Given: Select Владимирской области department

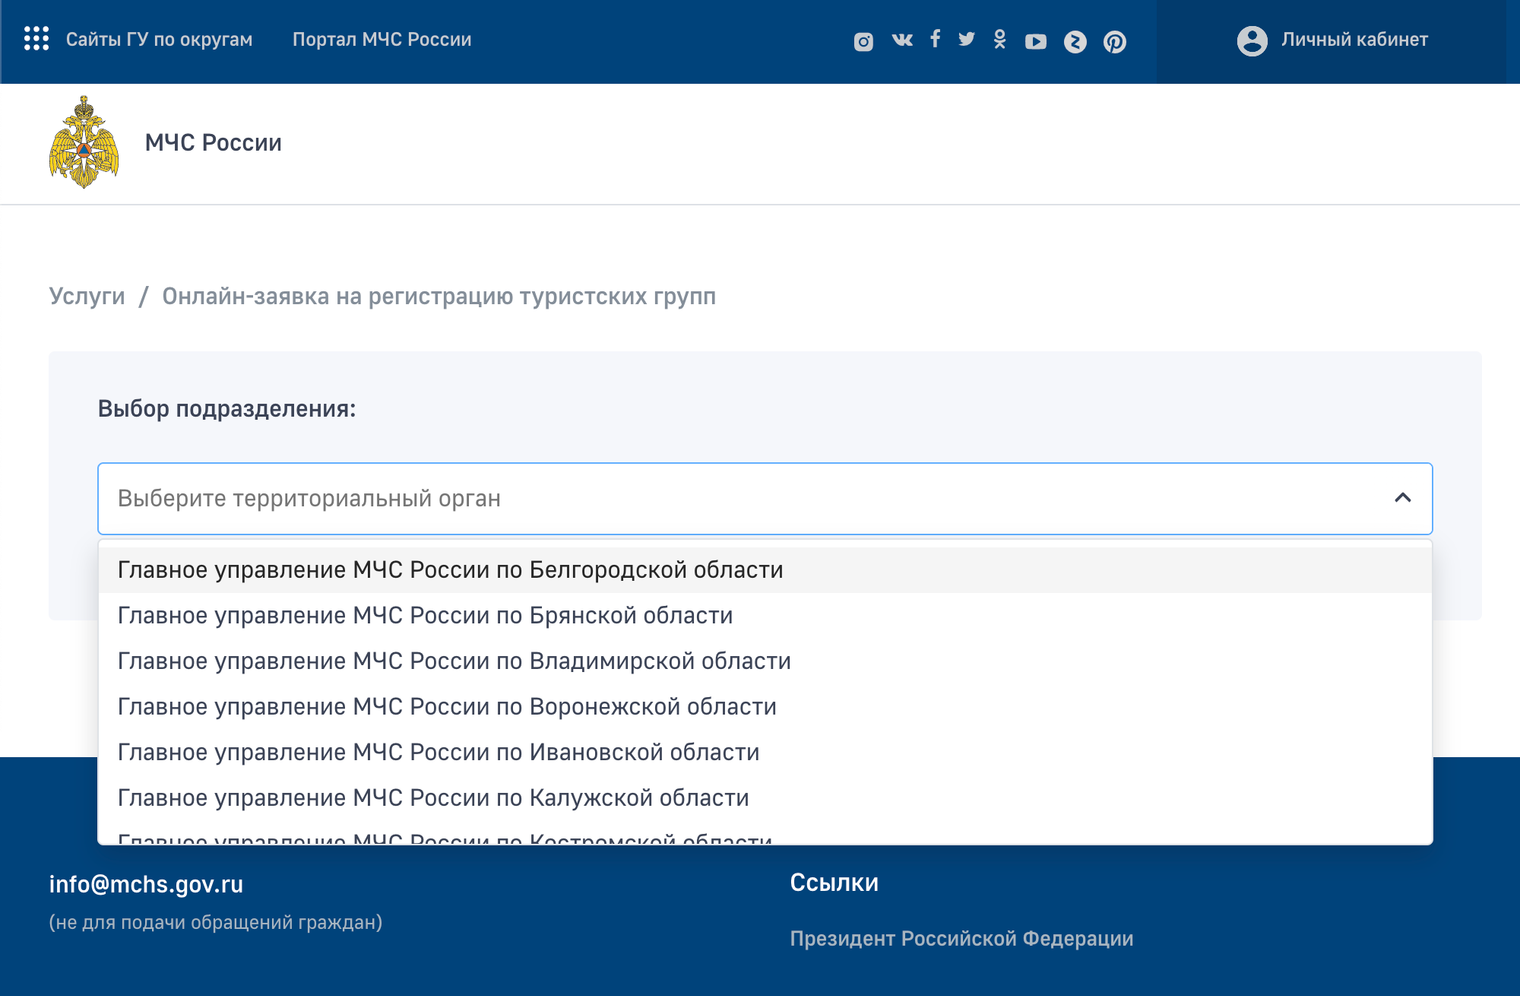Looking at the screenshot, I should [x=765, y=661].
